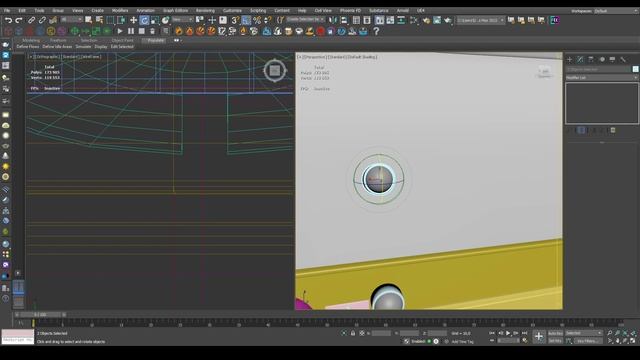Viewport: 640px width, 360px height.
Task: Open the key filter Selected dropdown
Action: pyautogui.click(x=584, y=333)
